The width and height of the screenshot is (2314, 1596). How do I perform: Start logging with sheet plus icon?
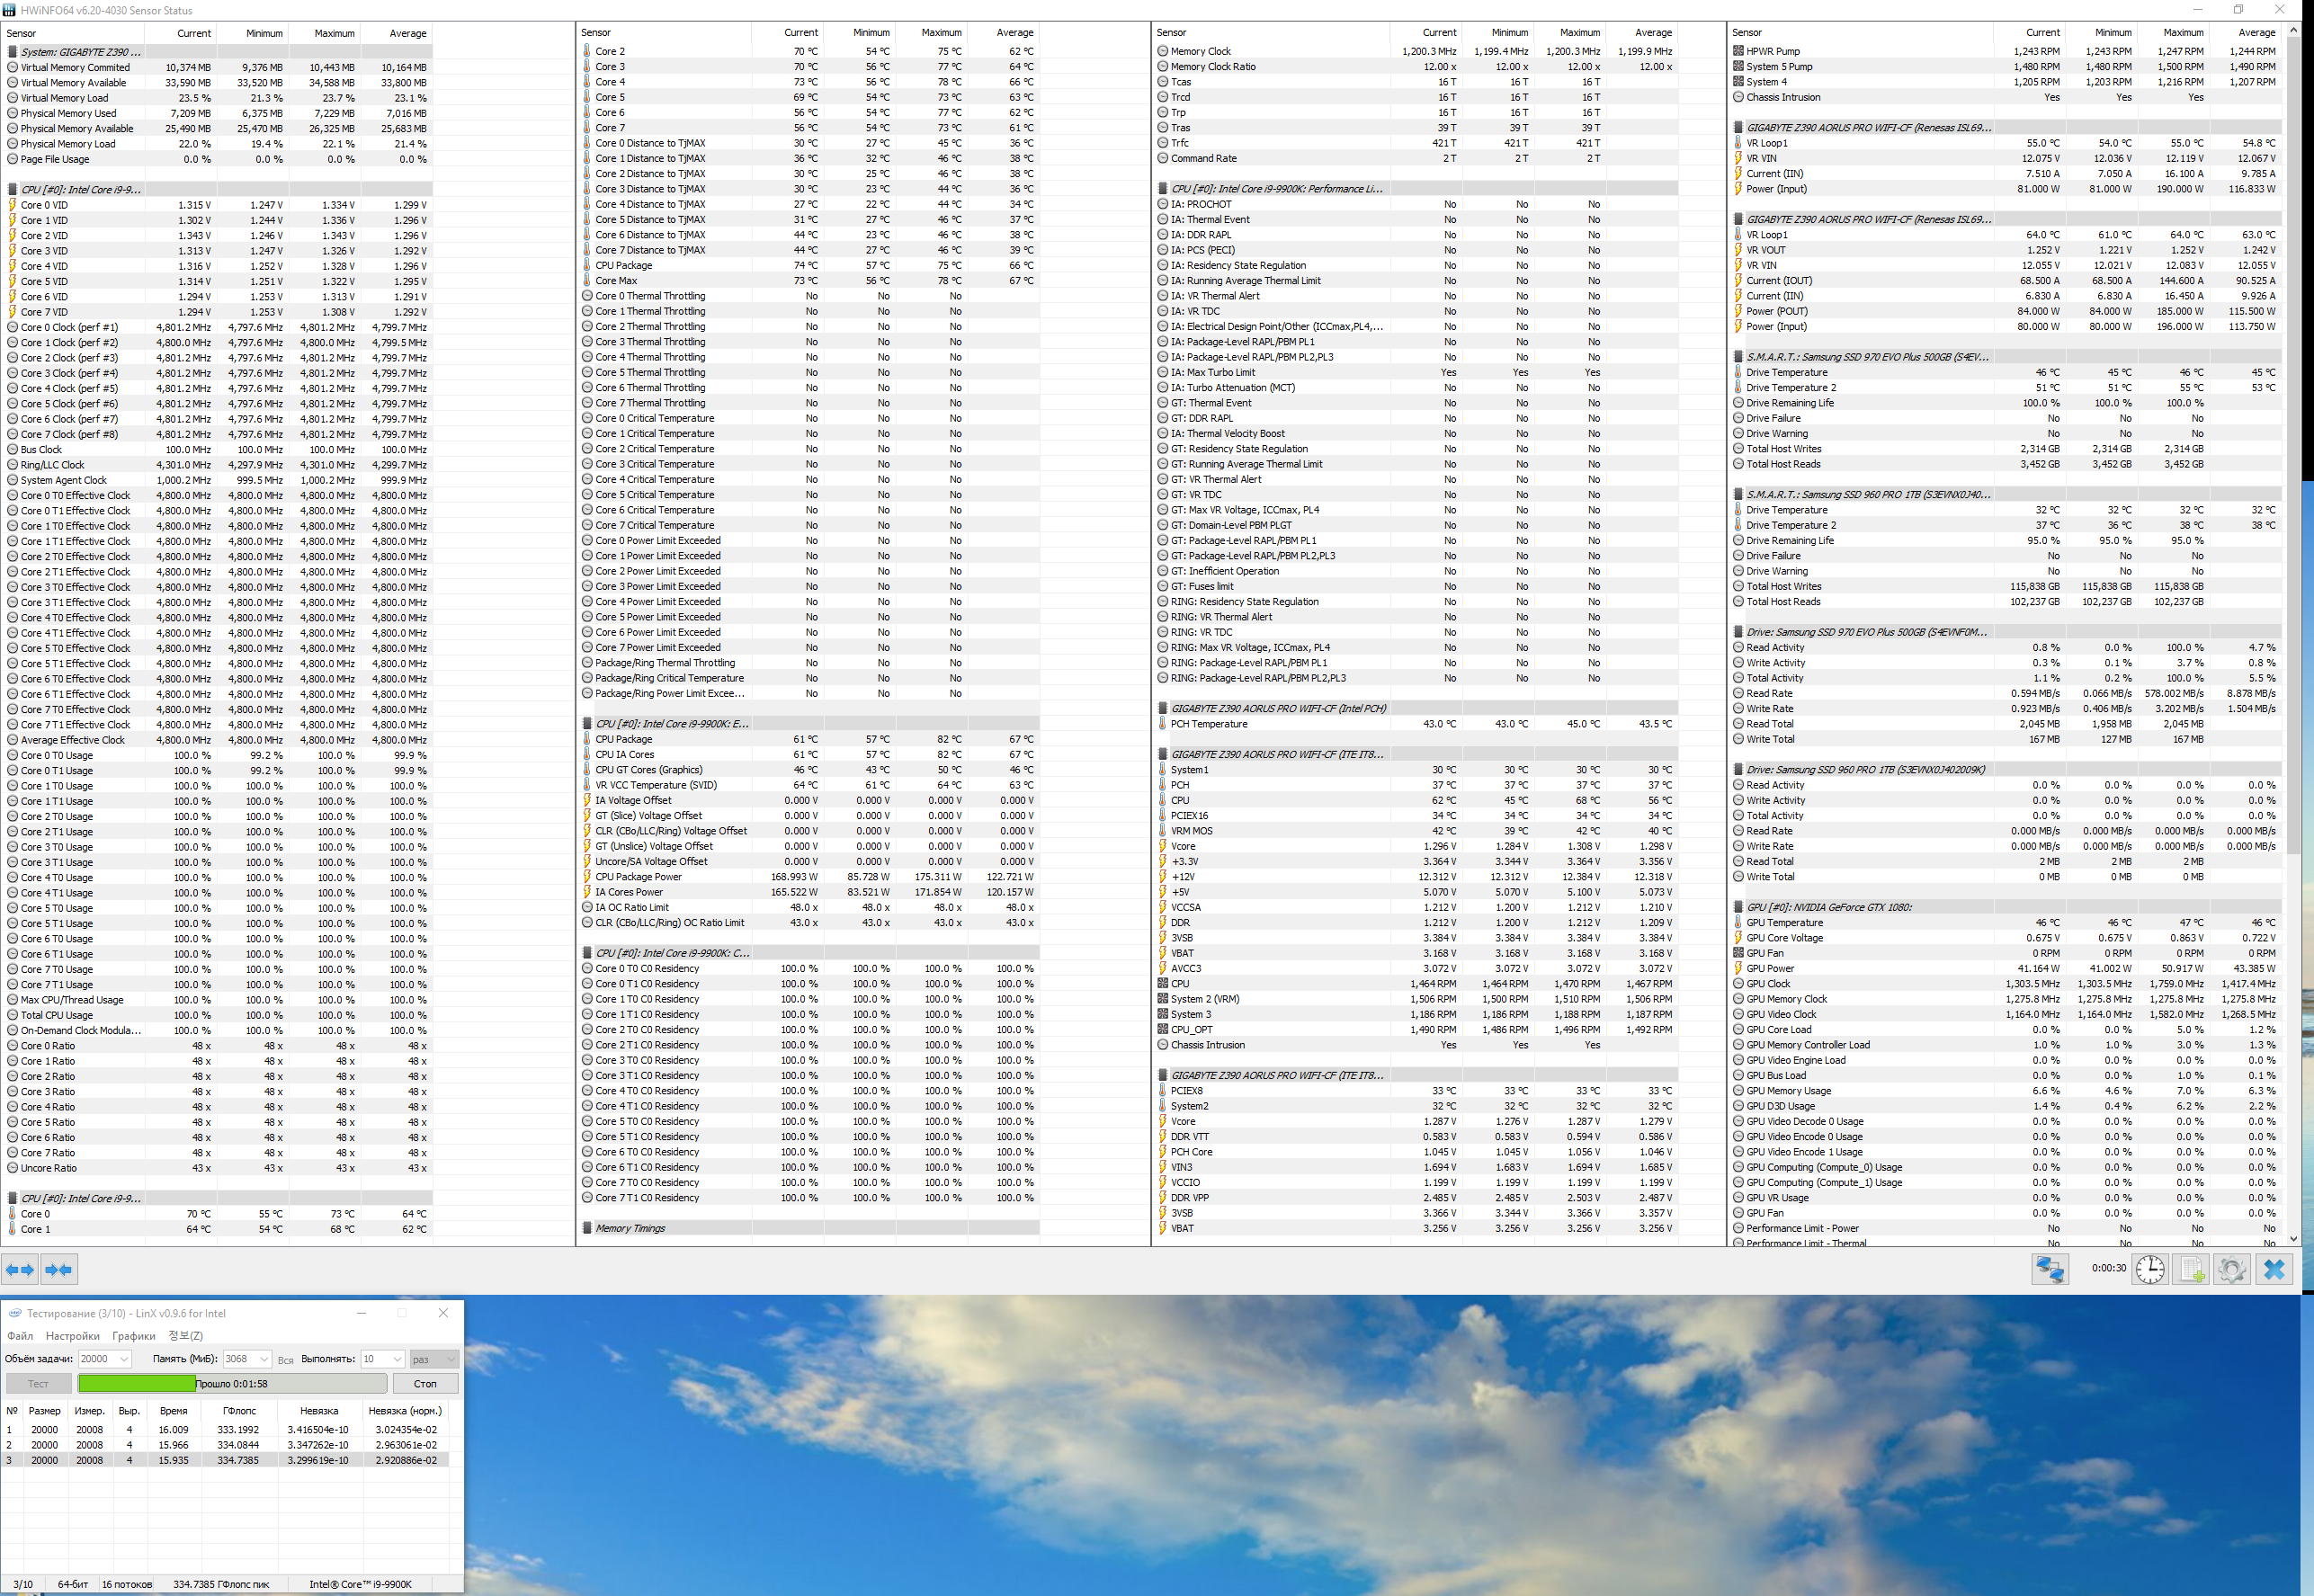[x=2192, y=1269]
